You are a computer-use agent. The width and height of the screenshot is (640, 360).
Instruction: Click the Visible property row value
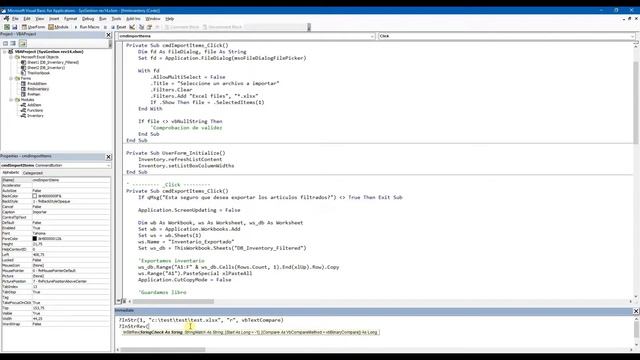71,313
